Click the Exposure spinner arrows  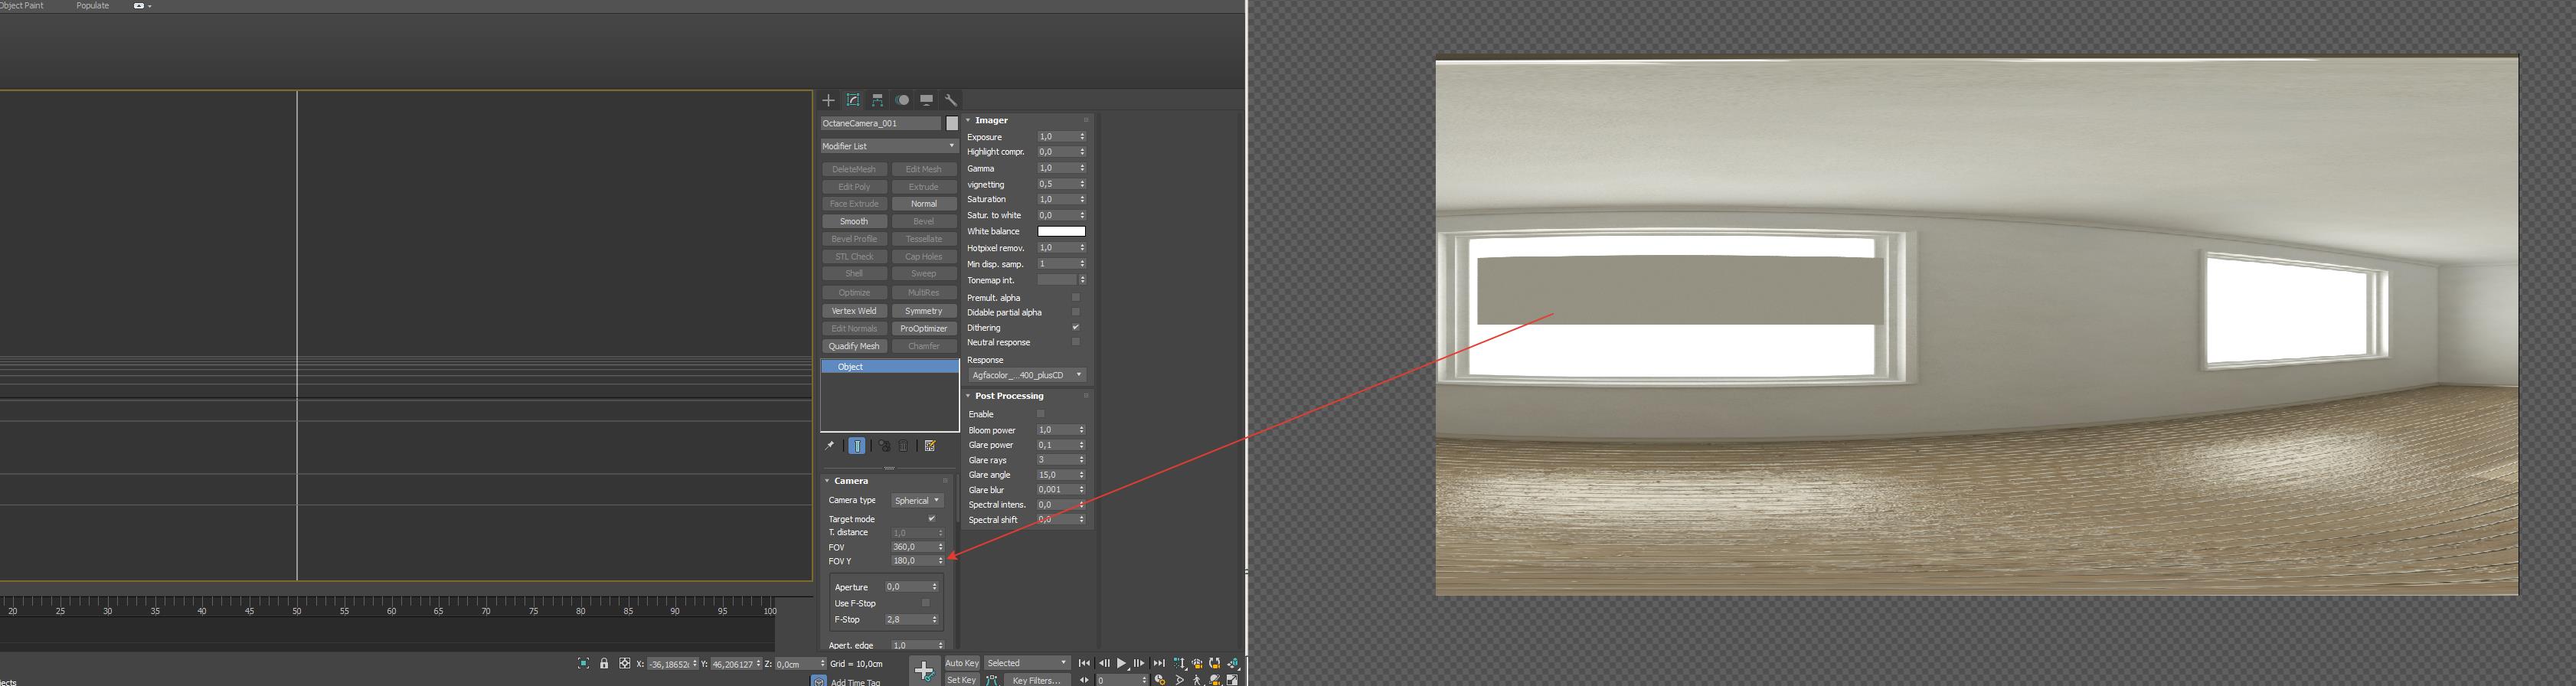pos(1082,136)
